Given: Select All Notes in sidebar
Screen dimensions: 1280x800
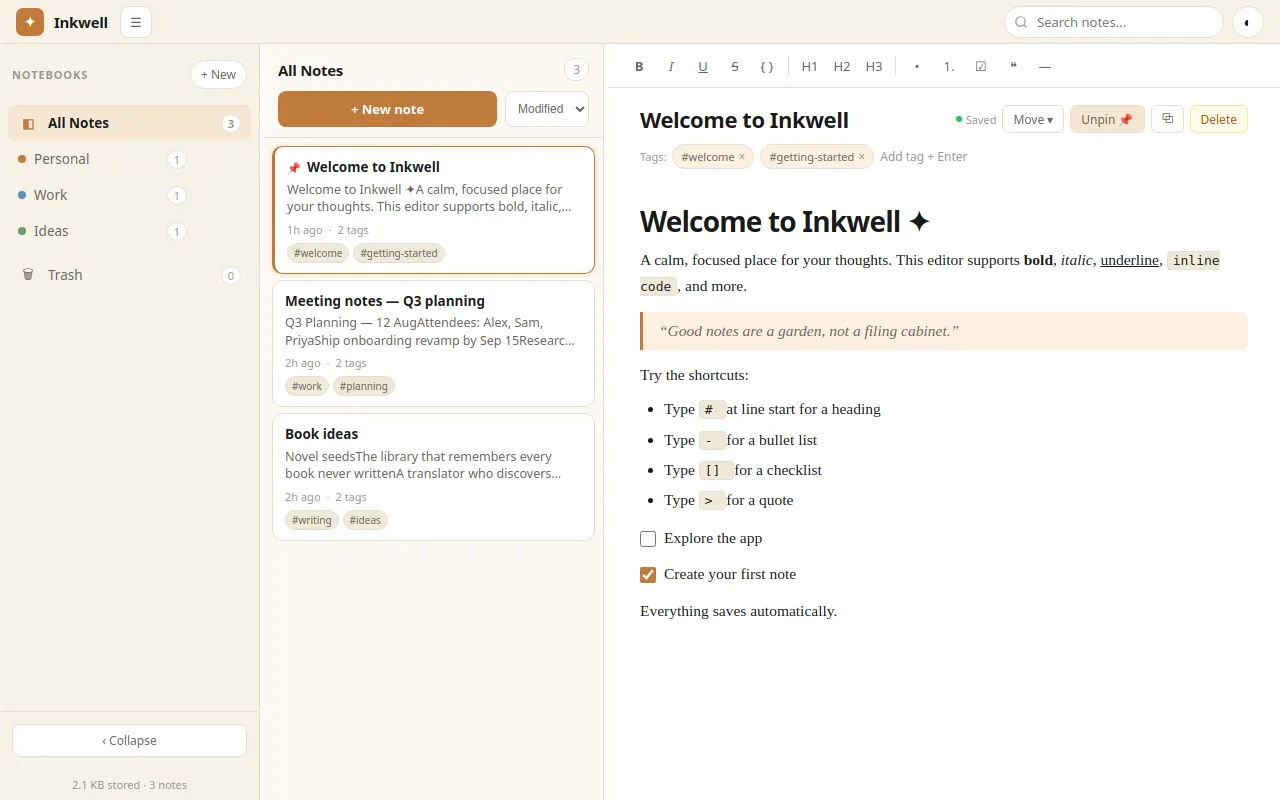Looking at the screenshot, I should click(x=129, y=123).
